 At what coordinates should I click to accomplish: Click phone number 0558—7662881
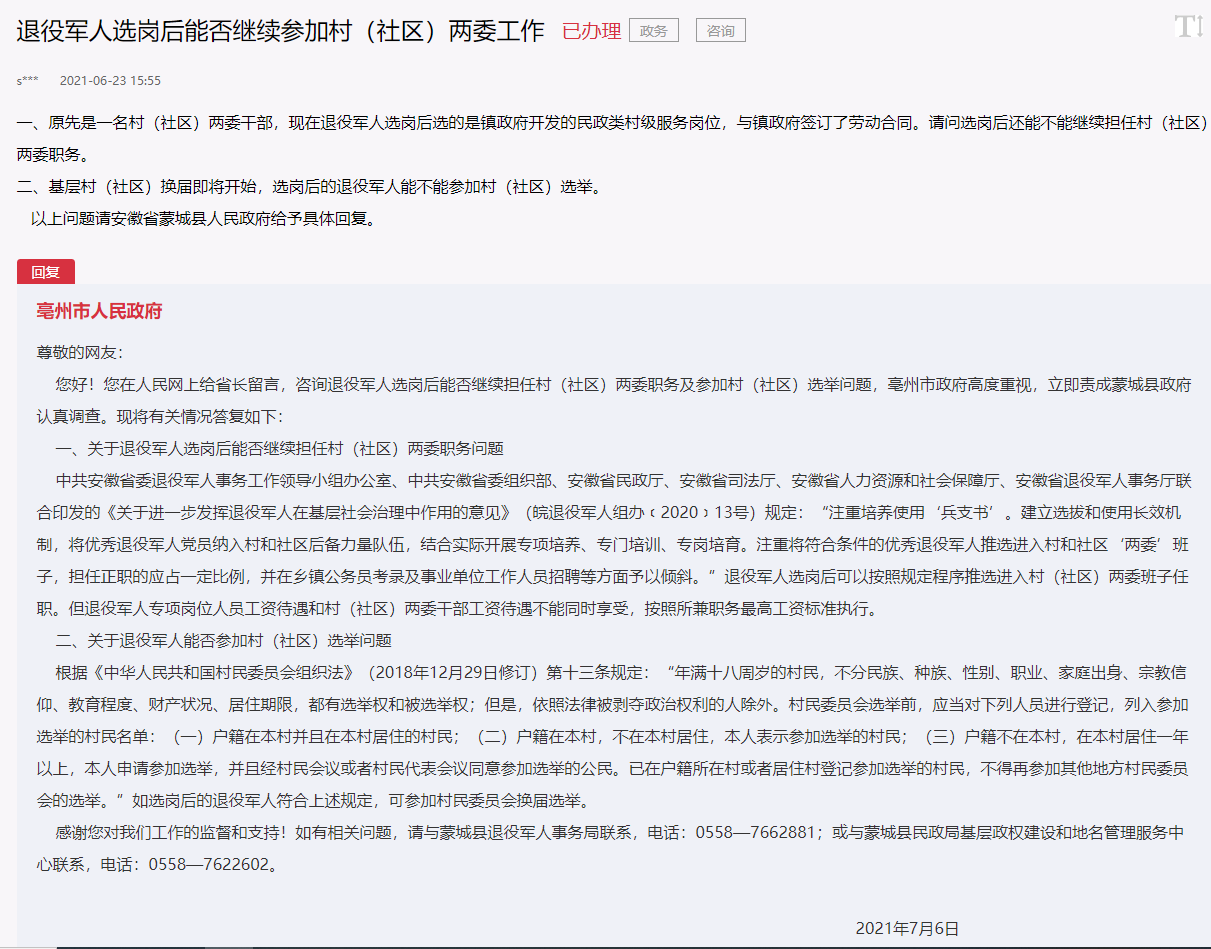755,832
